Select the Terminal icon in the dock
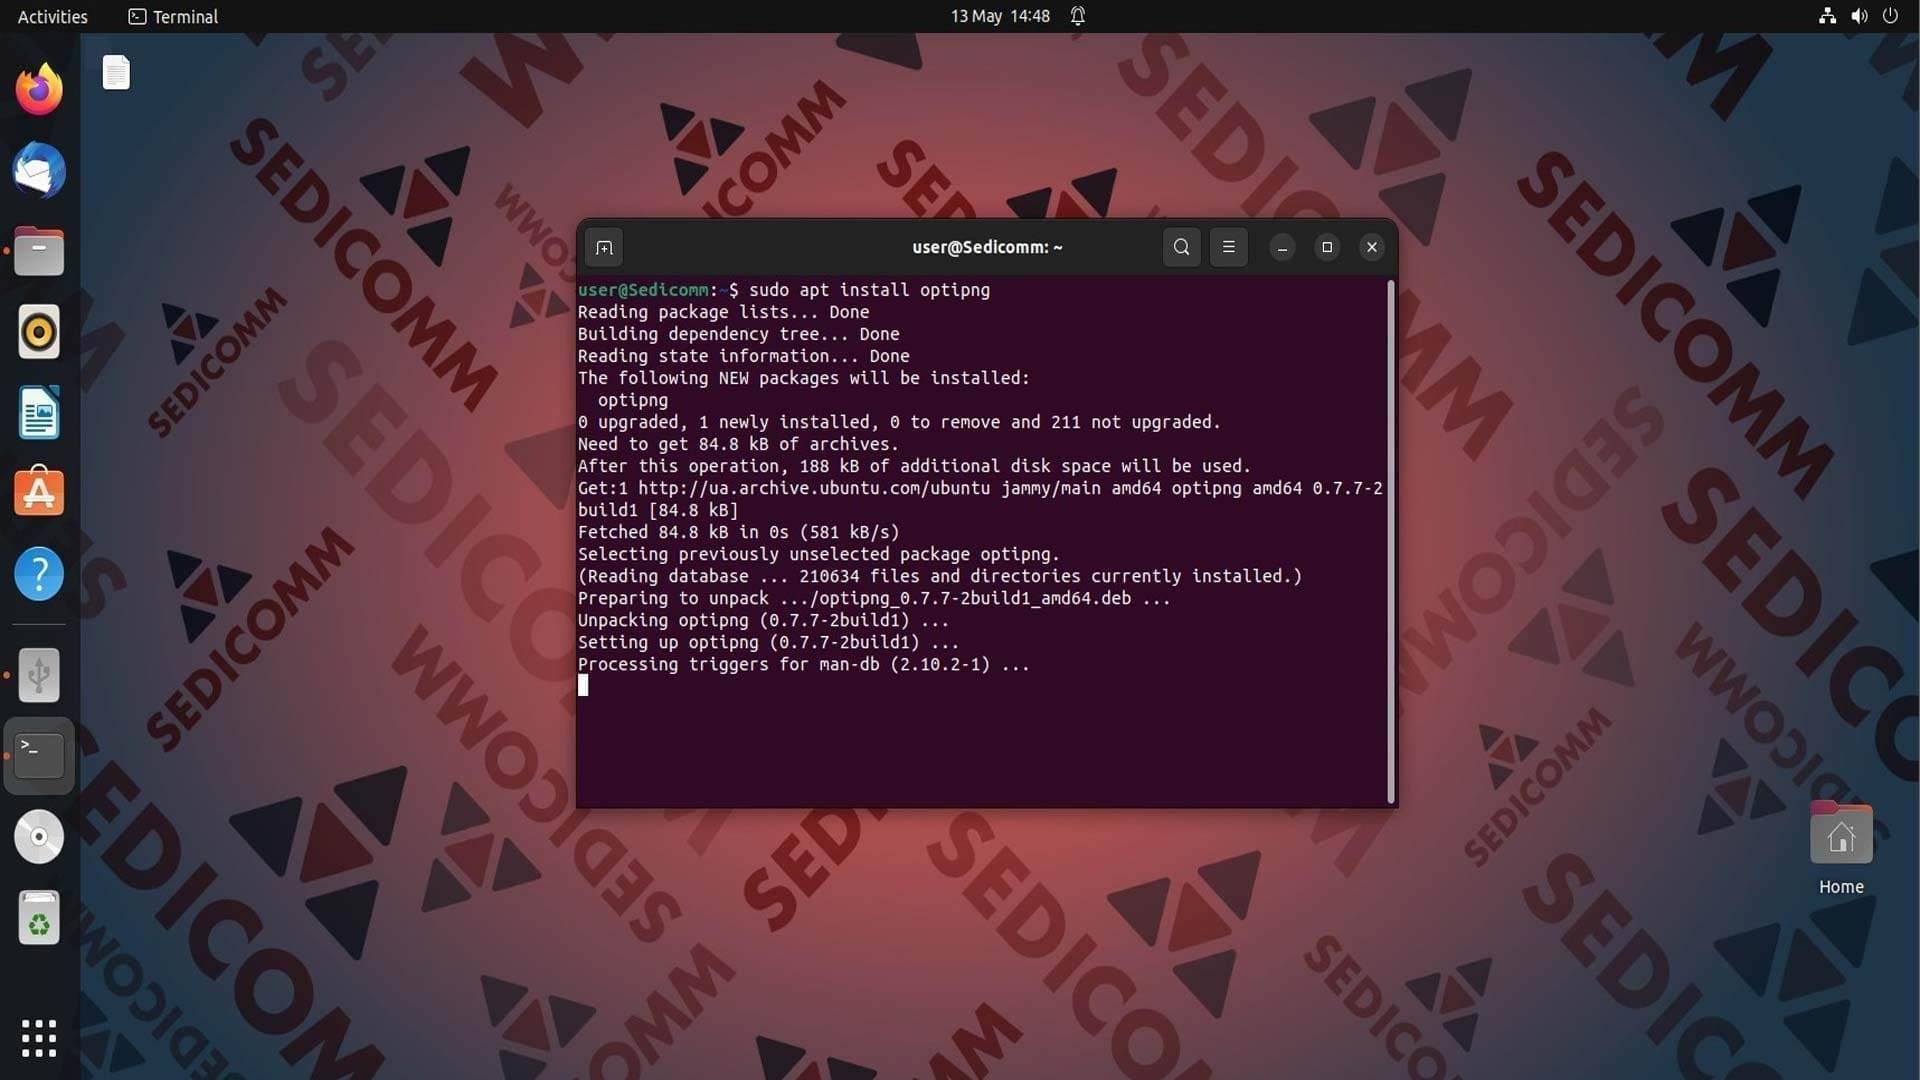Image resolution: width=1920 pixels, height=1080 pixels. (x=39, y=756)
